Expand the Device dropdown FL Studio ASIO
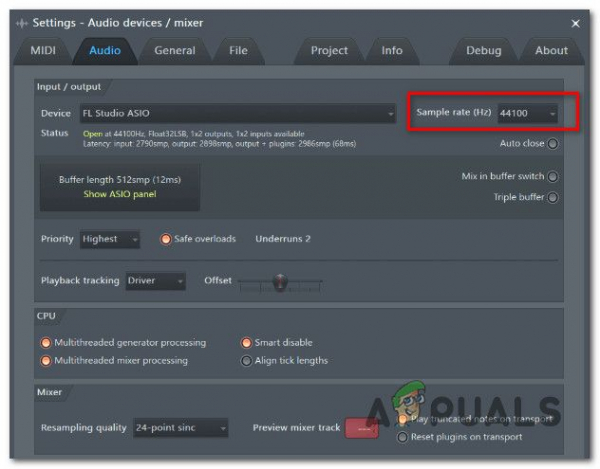Image resolution: width=600 pixels, height=469 pixels. [238, 113]
